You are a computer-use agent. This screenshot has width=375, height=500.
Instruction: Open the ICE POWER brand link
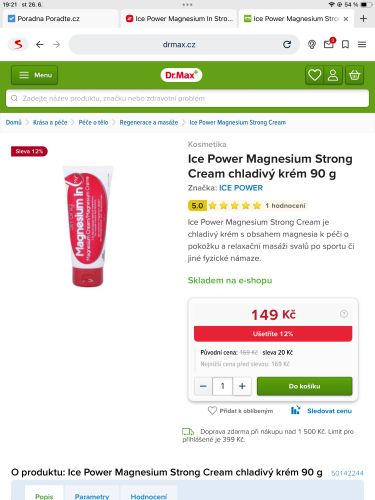tap(241, 188)
